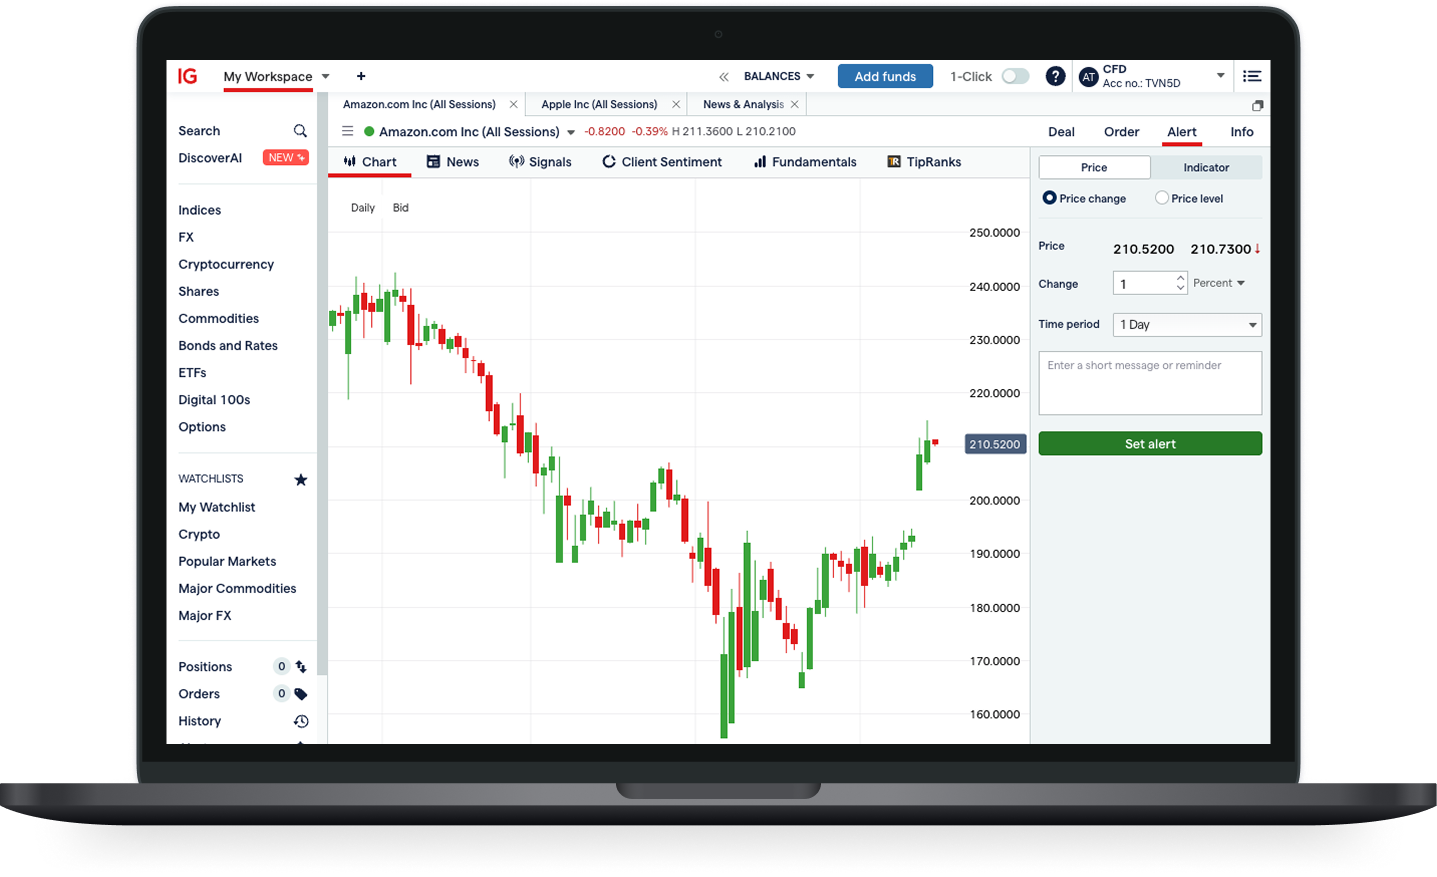The width and height of the screenshot is (1437, 877).
Task: Click the Orders tag icon
Action: [x=300, y=694]
